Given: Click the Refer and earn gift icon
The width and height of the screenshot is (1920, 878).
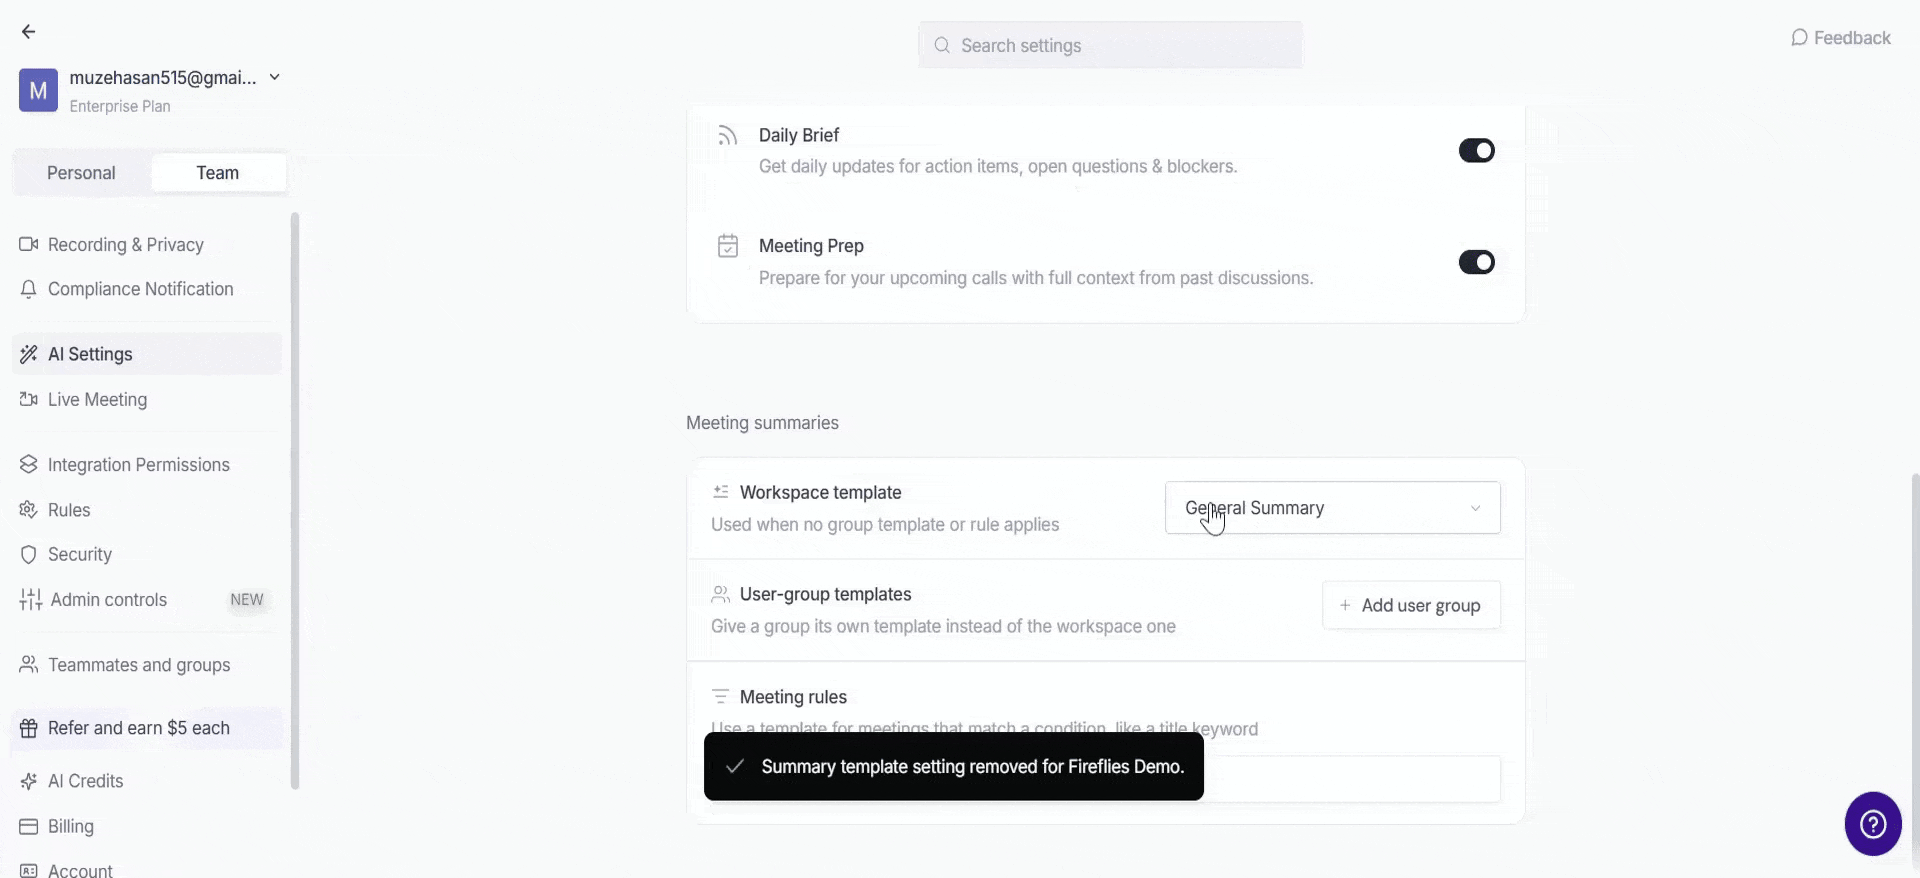Looking at the screenshot, I should [29, 728].
